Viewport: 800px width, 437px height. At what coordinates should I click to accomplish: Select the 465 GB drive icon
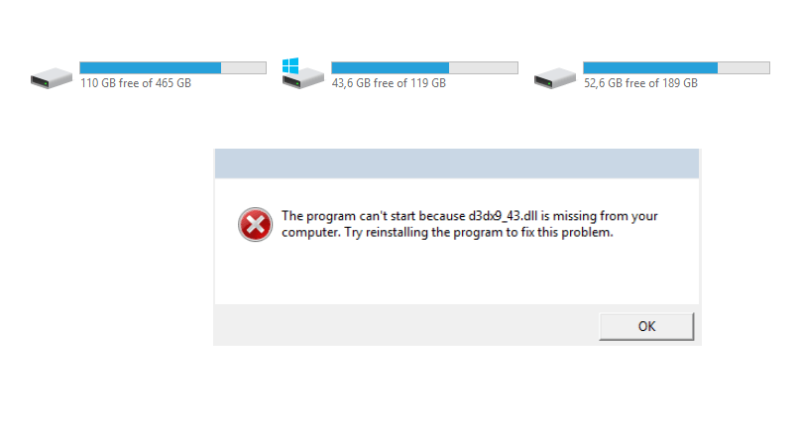tap(51, 79)
